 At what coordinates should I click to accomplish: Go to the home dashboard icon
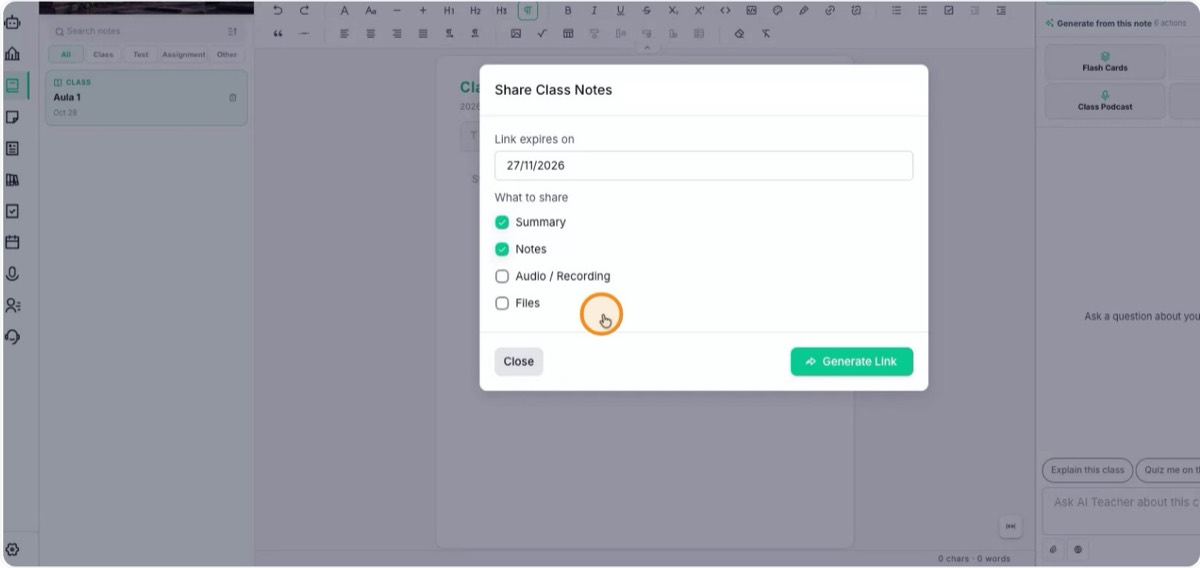tap(12, 54)
